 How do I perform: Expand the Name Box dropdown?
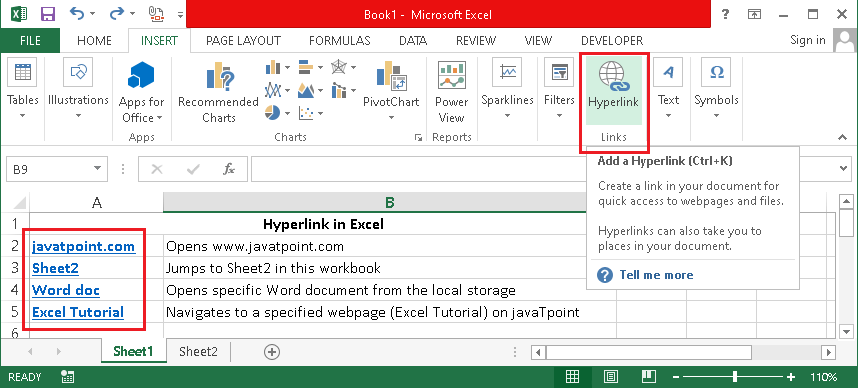point(97,169)
